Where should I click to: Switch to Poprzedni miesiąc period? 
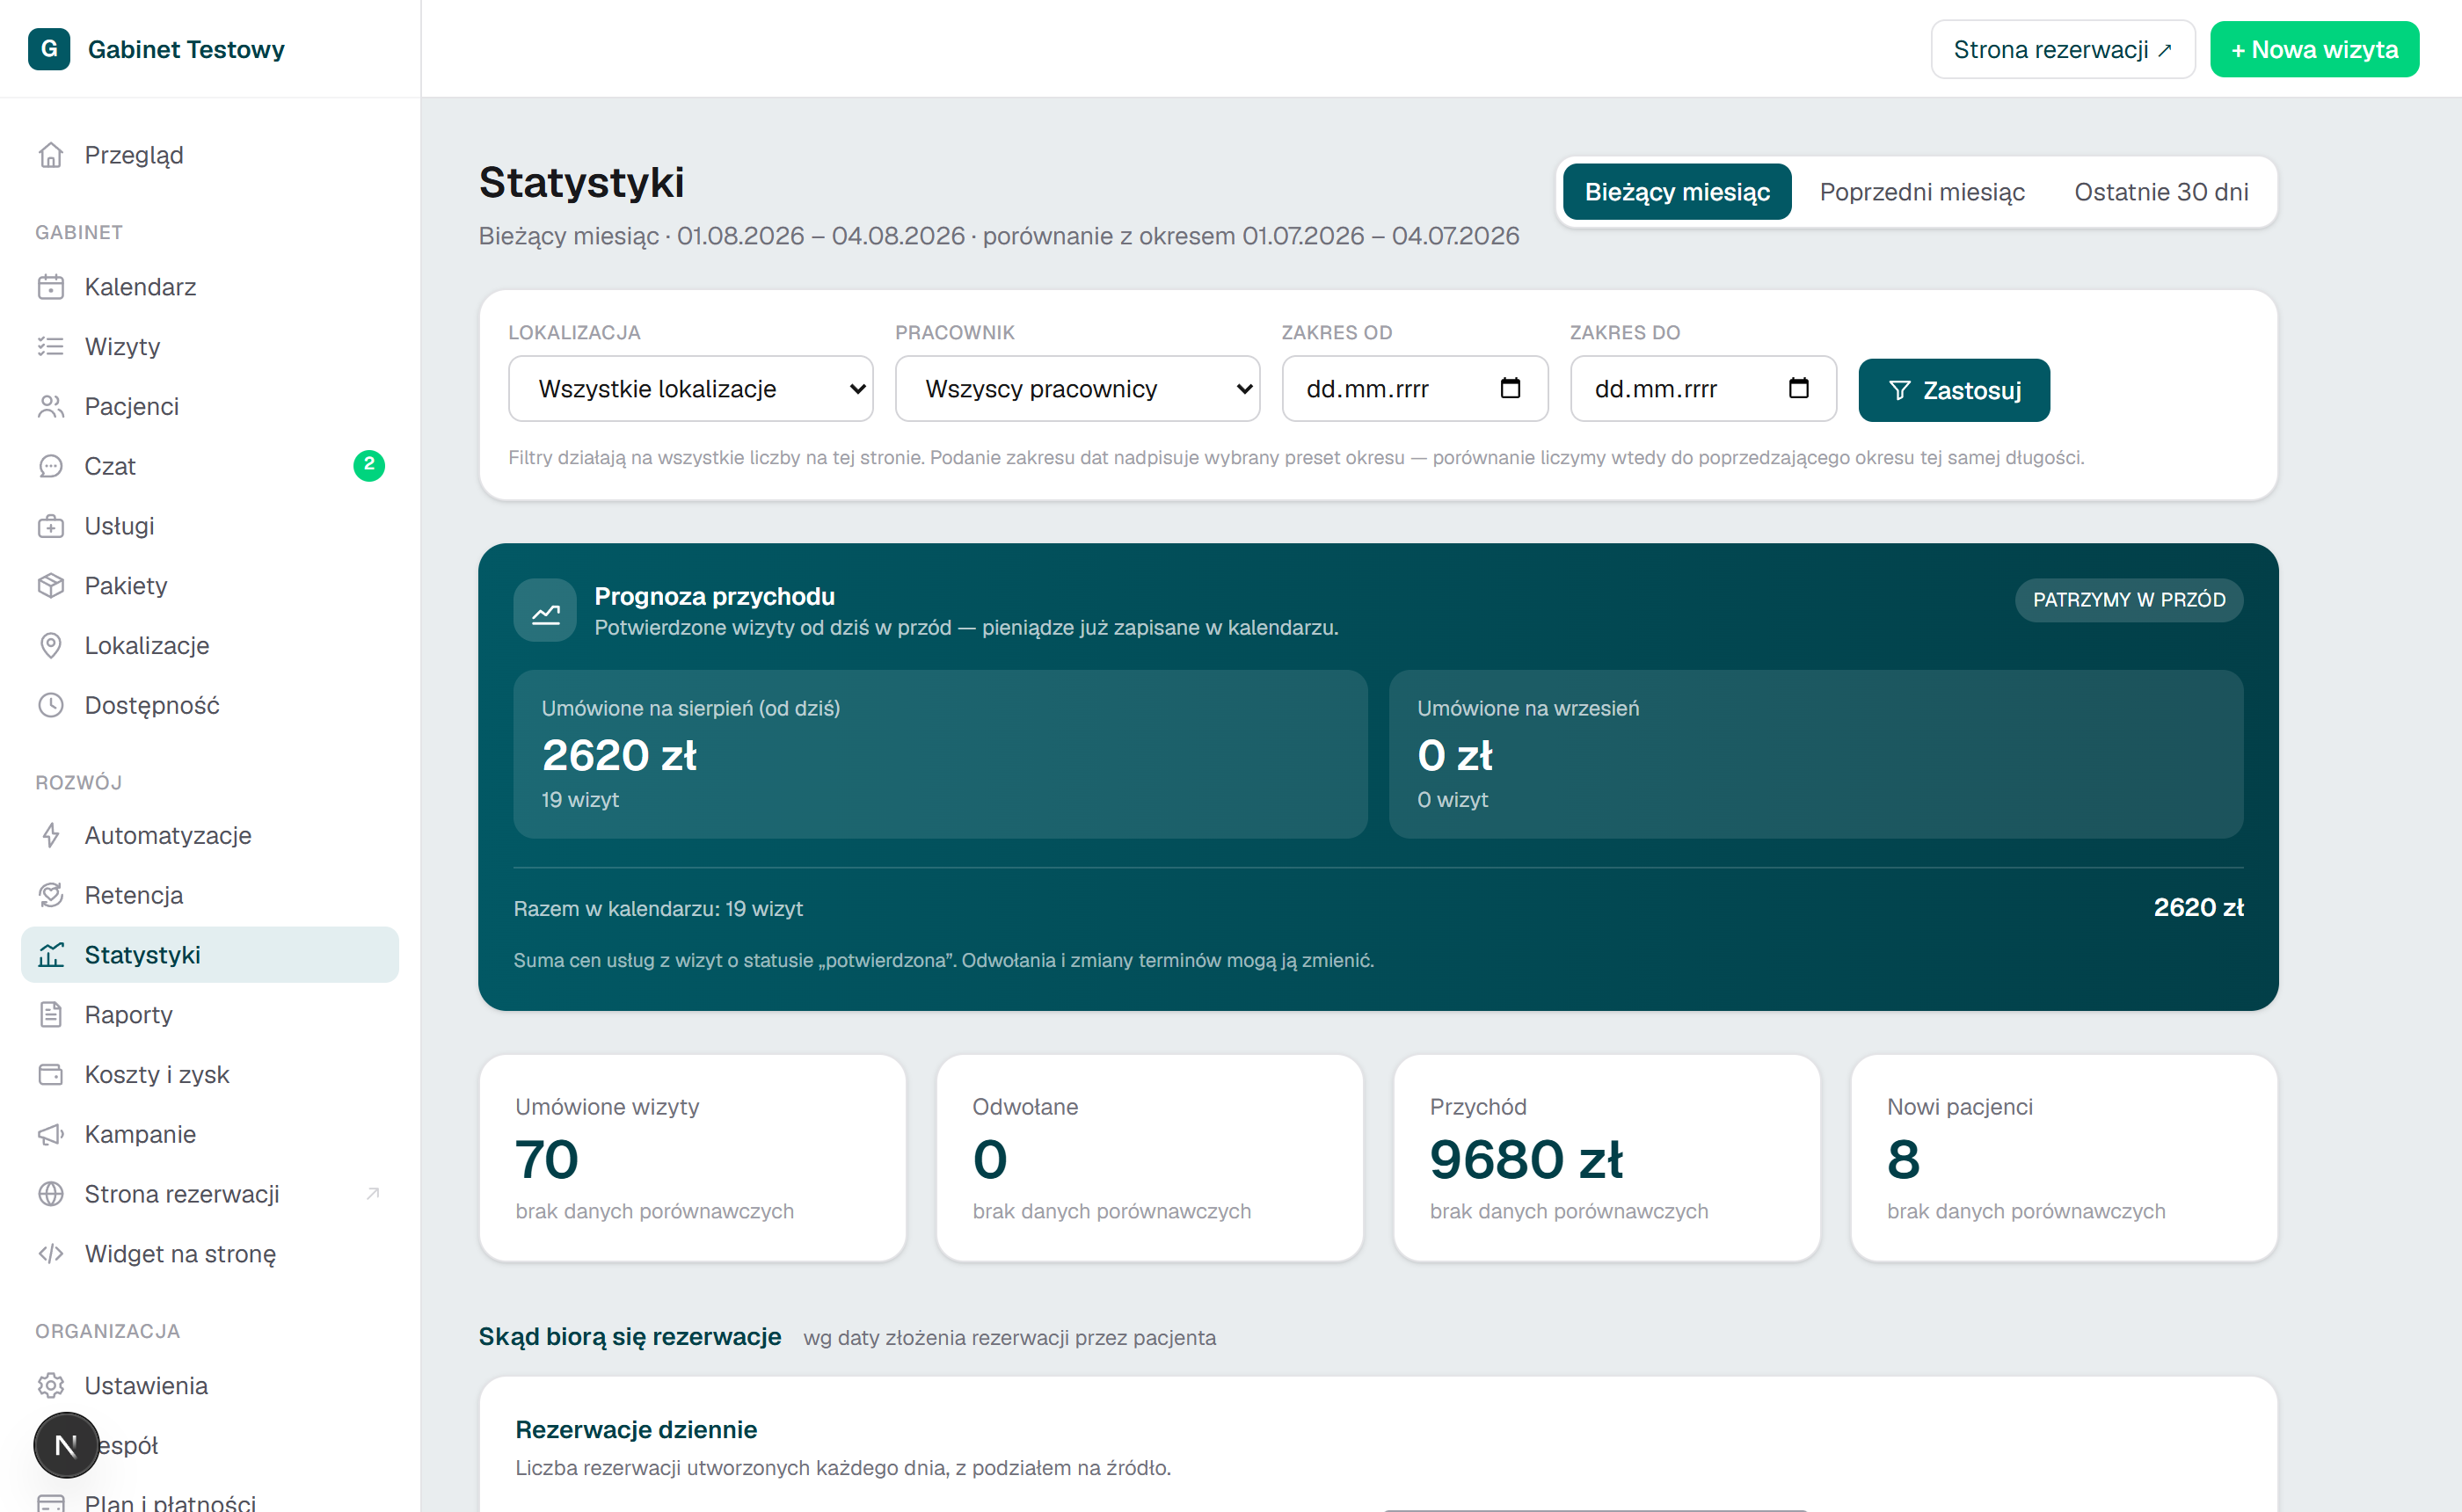(x=1922, y=192)
